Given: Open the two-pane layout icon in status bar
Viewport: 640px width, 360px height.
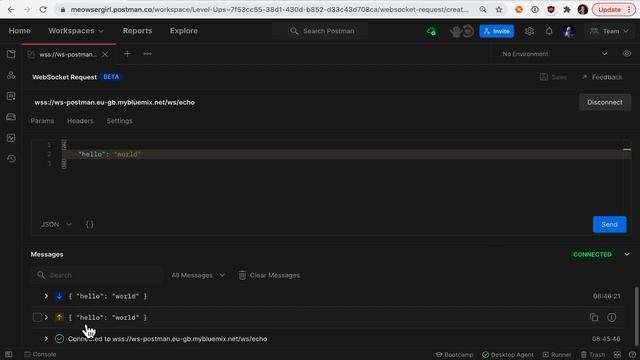Looking at the screenshot, I should pyautogui.click(x=617, y=354).
